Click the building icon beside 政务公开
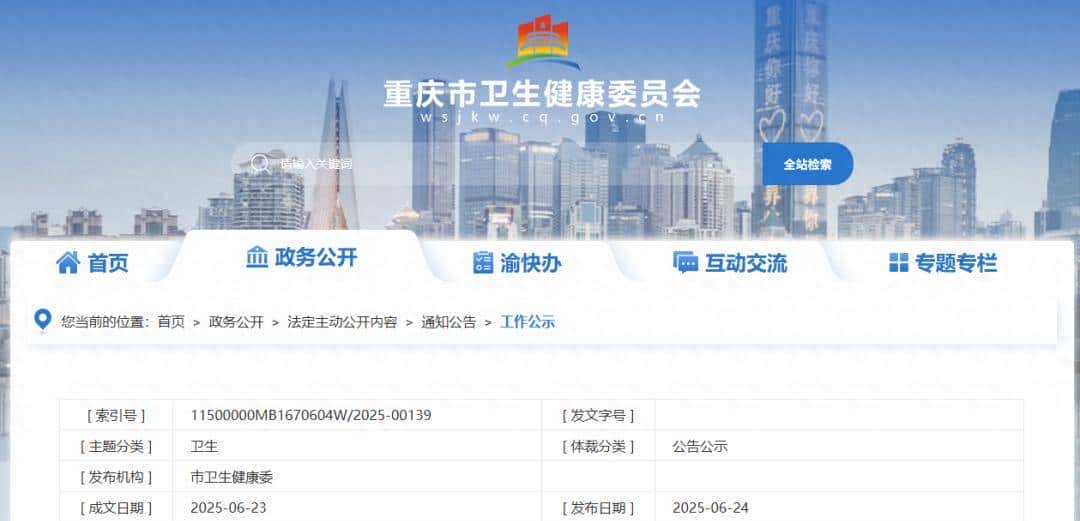The height and width of the screenshot is (521, 1080). pos(257,257)
